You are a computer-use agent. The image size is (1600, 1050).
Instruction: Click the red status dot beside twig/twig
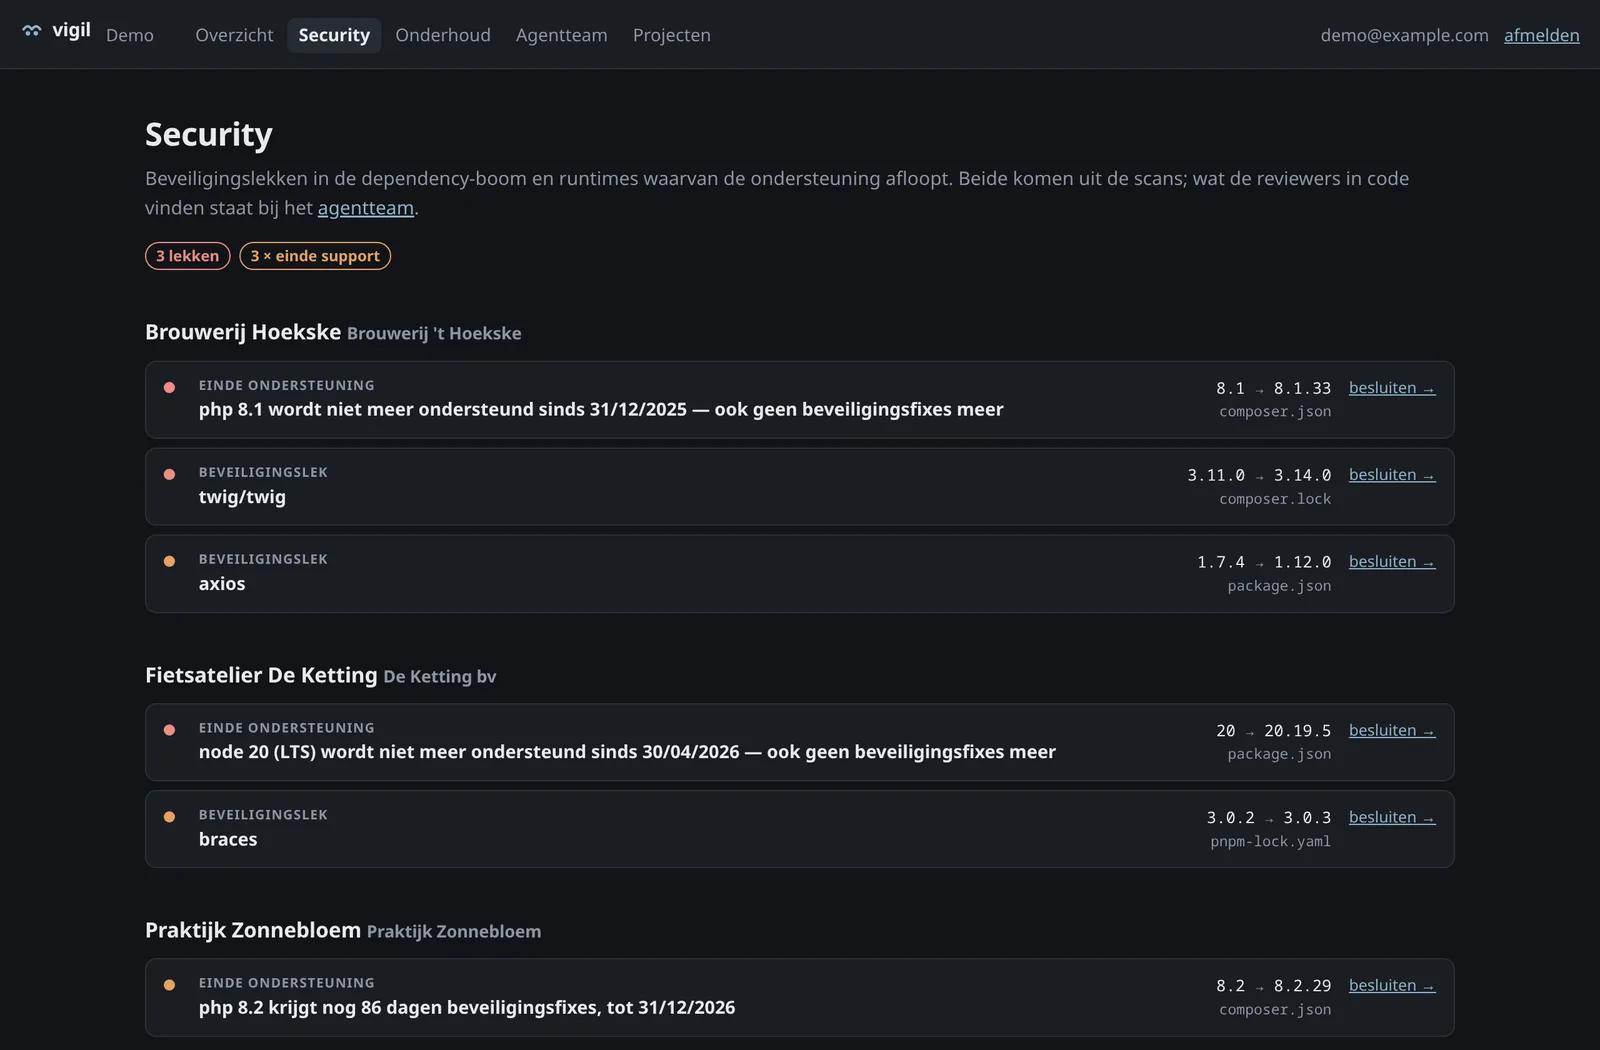coord(170,474)
